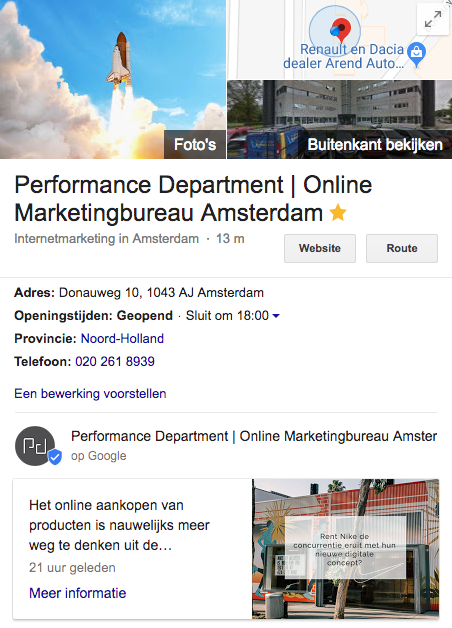Click the blue shopping bag marker on map

coord(416,54)
